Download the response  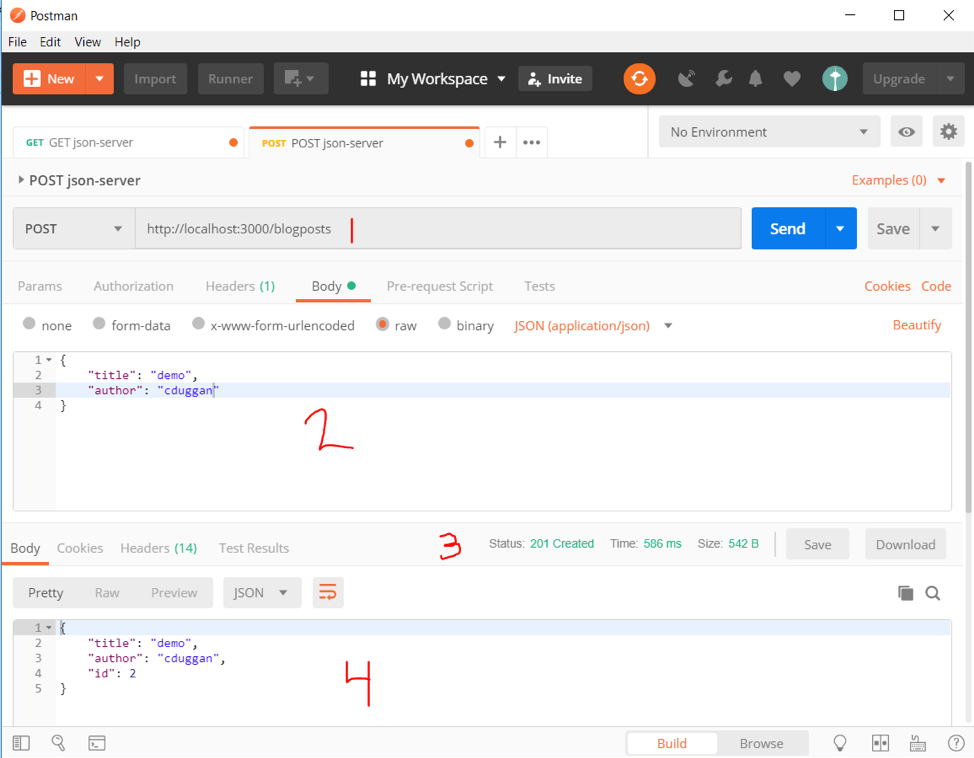click(906, 544)
